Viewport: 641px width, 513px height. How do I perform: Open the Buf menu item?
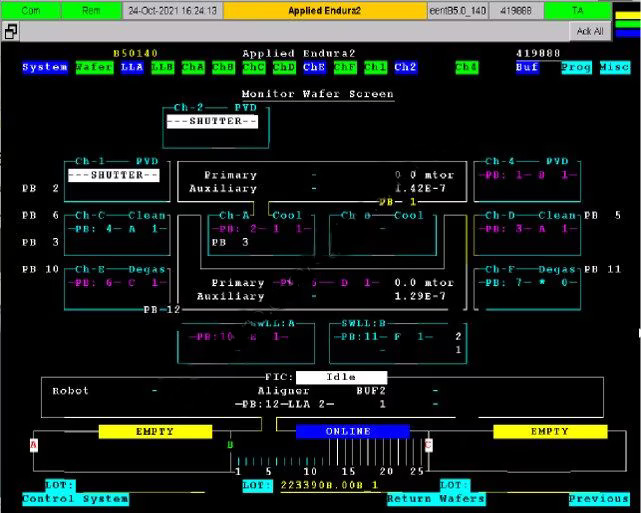coord(527,68)
